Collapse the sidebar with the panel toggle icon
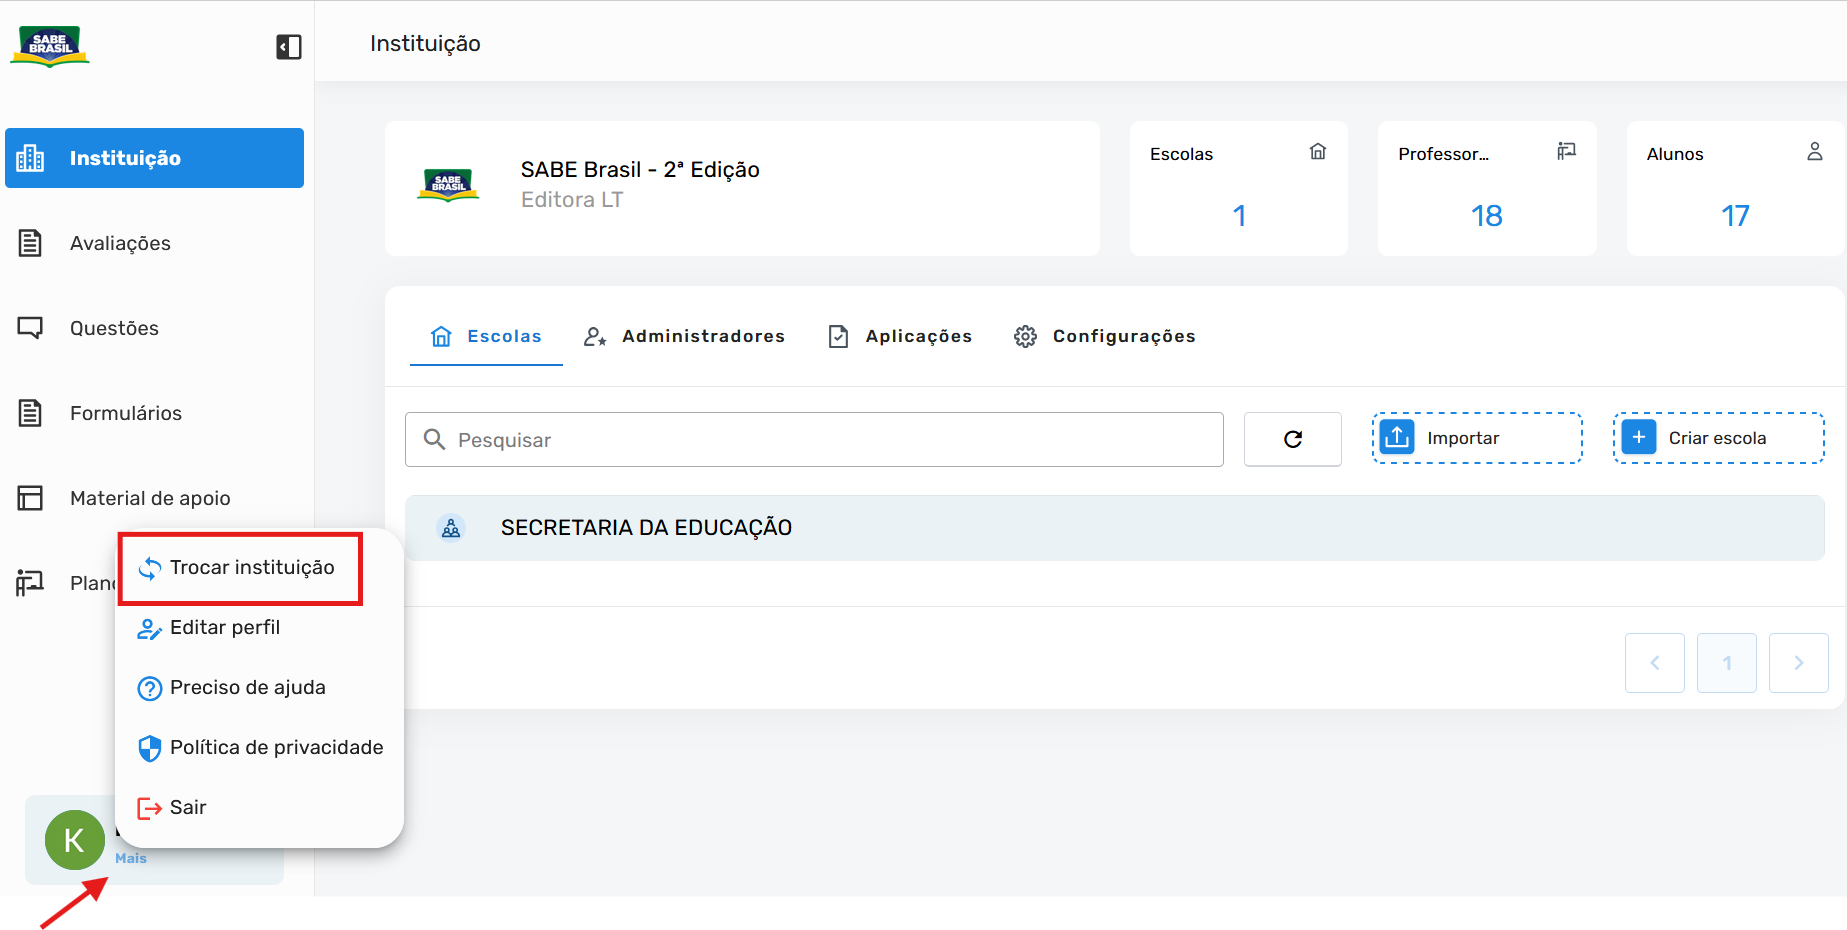The height and width of the screenshot is (930, 1847). [288, 47]
